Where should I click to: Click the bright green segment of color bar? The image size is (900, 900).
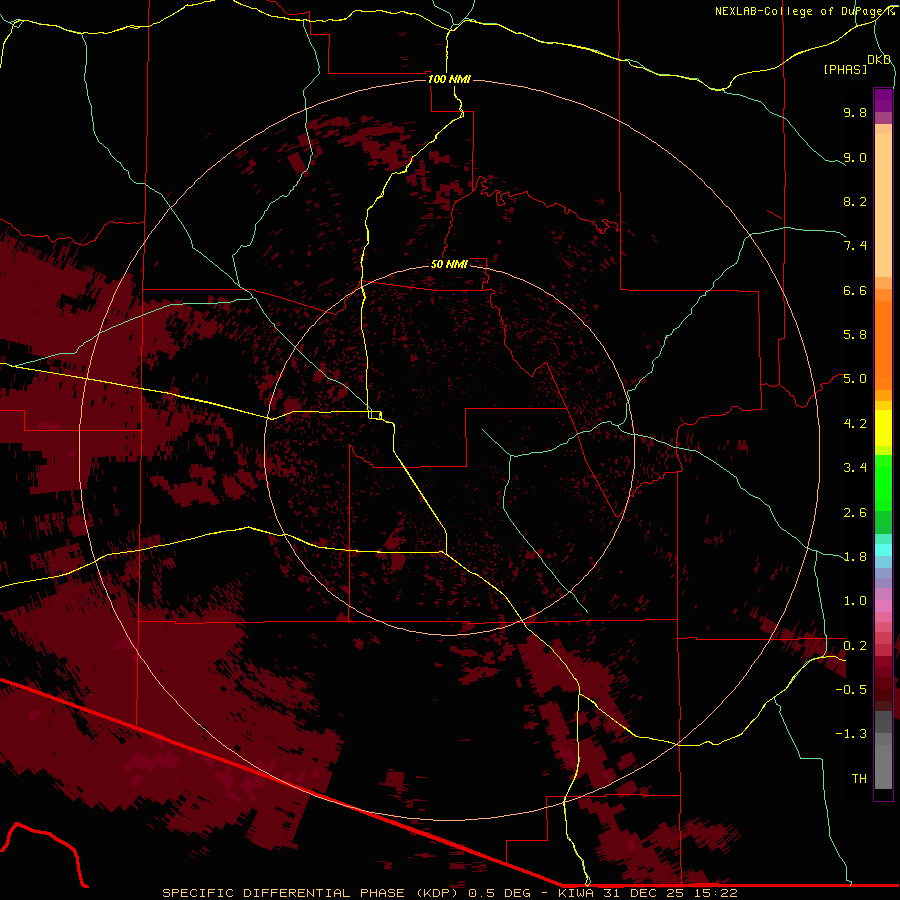pyautogui.click(x=883, y=483)
